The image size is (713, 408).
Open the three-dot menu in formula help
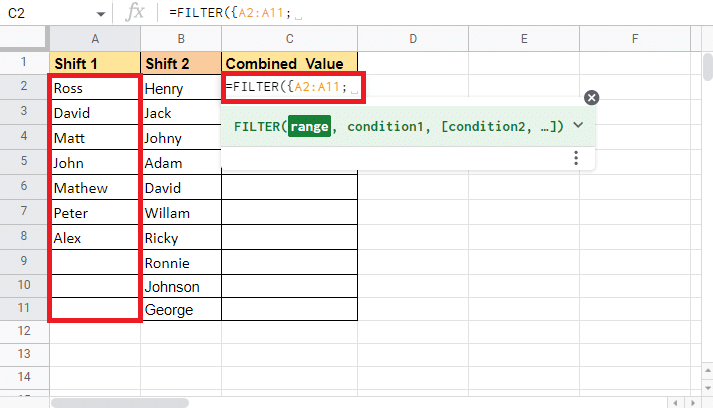(576, 158)
